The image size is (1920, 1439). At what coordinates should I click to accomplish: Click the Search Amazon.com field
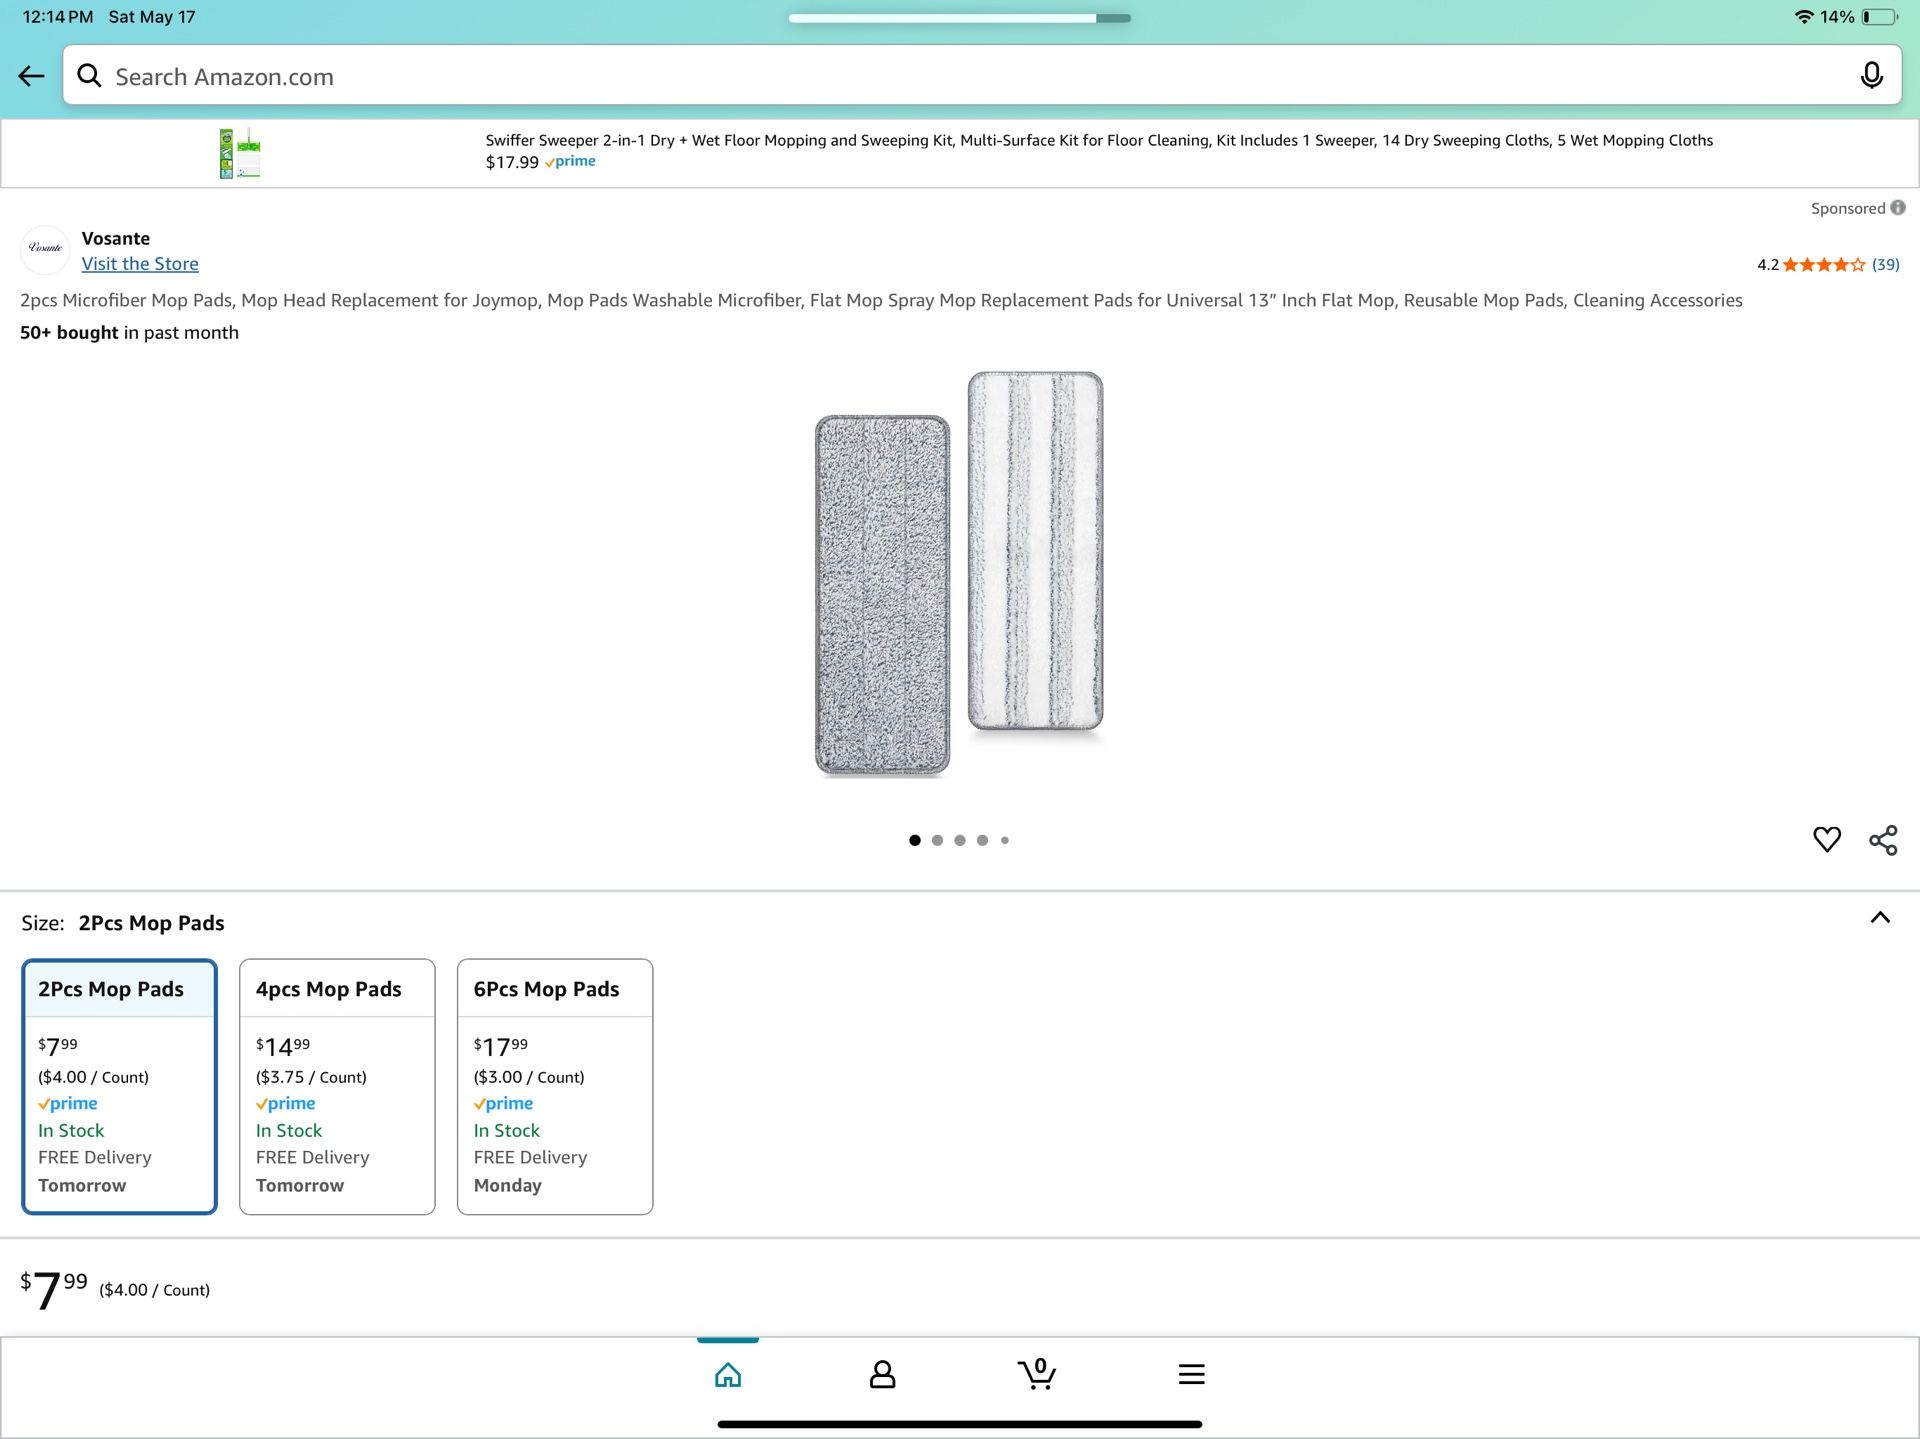[x=982, y=76]
